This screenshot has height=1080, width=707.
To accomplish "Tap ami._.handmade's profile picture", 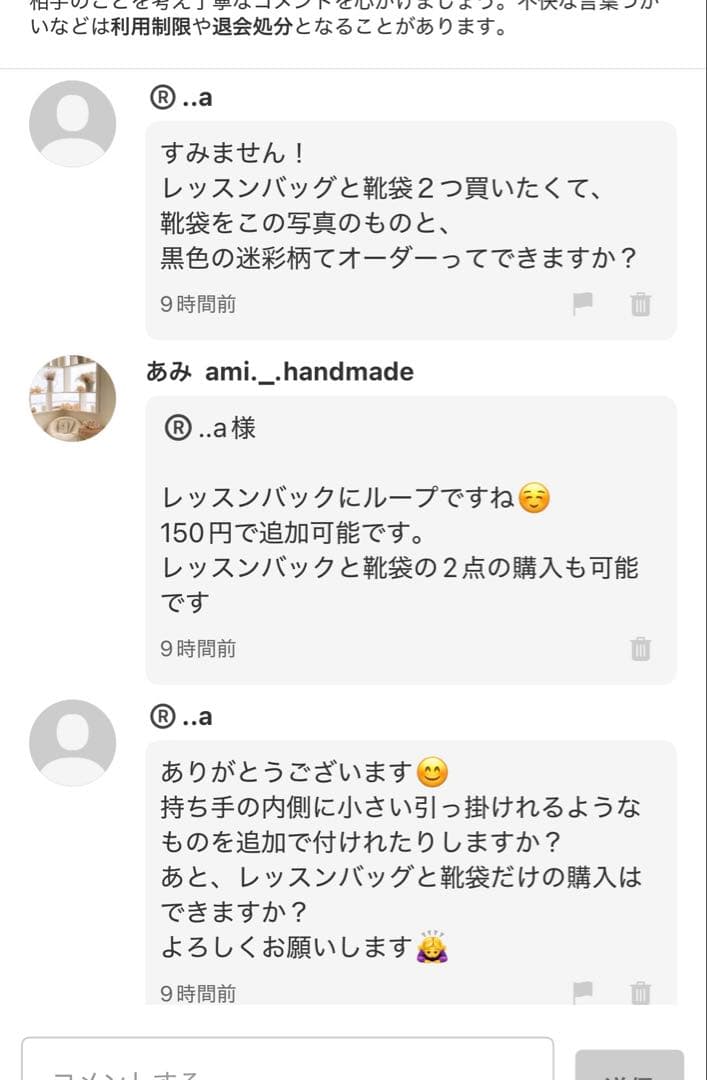I will point(70,398).
